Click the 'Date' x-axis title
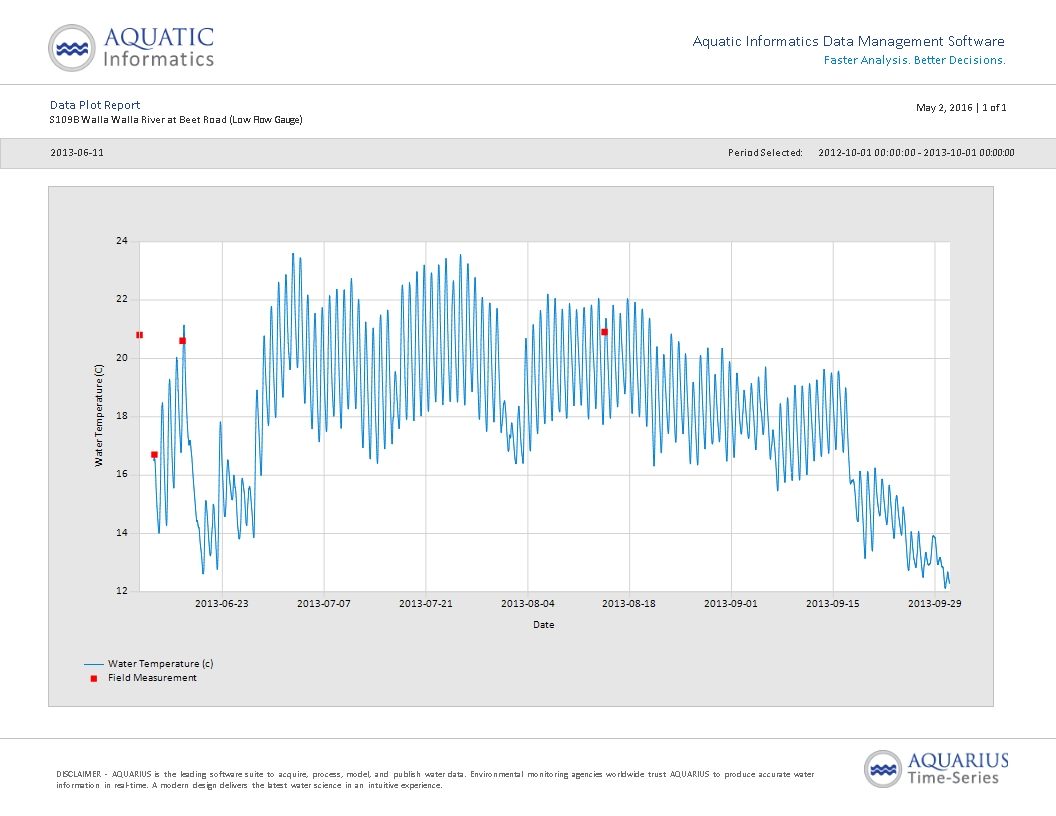Image resolution: width=1056 pixels, height=816 pixels. (543, 625)
